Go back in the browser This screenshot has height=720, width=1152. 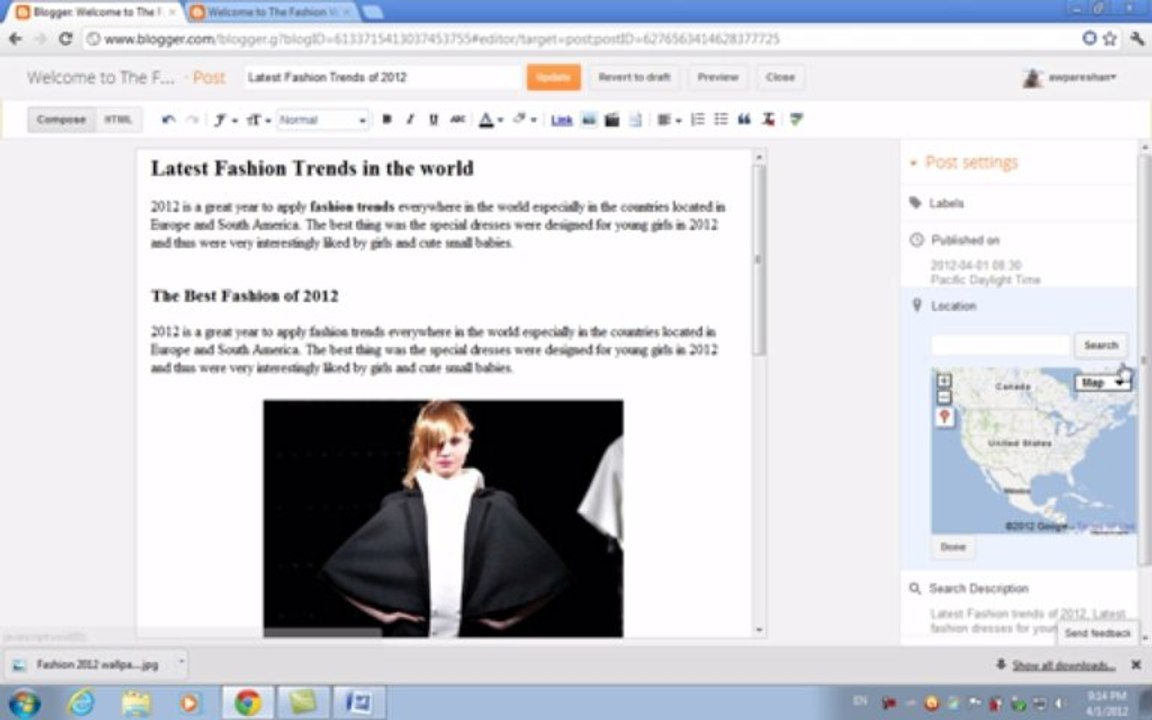(x=15, y=39)
